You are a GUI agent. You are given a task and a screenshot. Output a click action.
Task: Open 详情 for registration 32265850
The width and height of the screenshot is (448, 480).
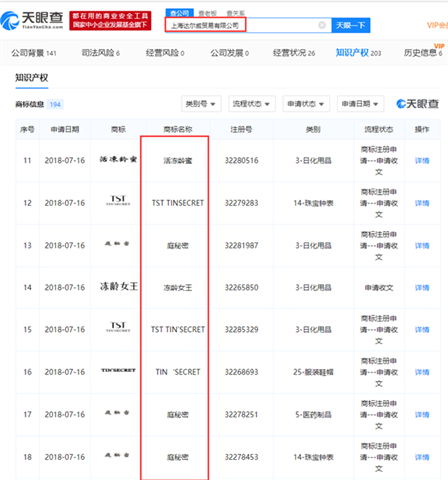click(x=422, y=288)
